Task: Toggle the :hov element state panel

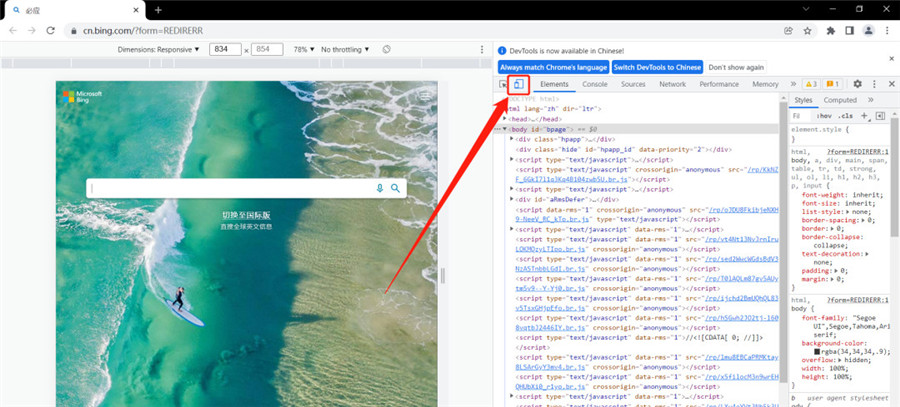Action: click(824, 116)
